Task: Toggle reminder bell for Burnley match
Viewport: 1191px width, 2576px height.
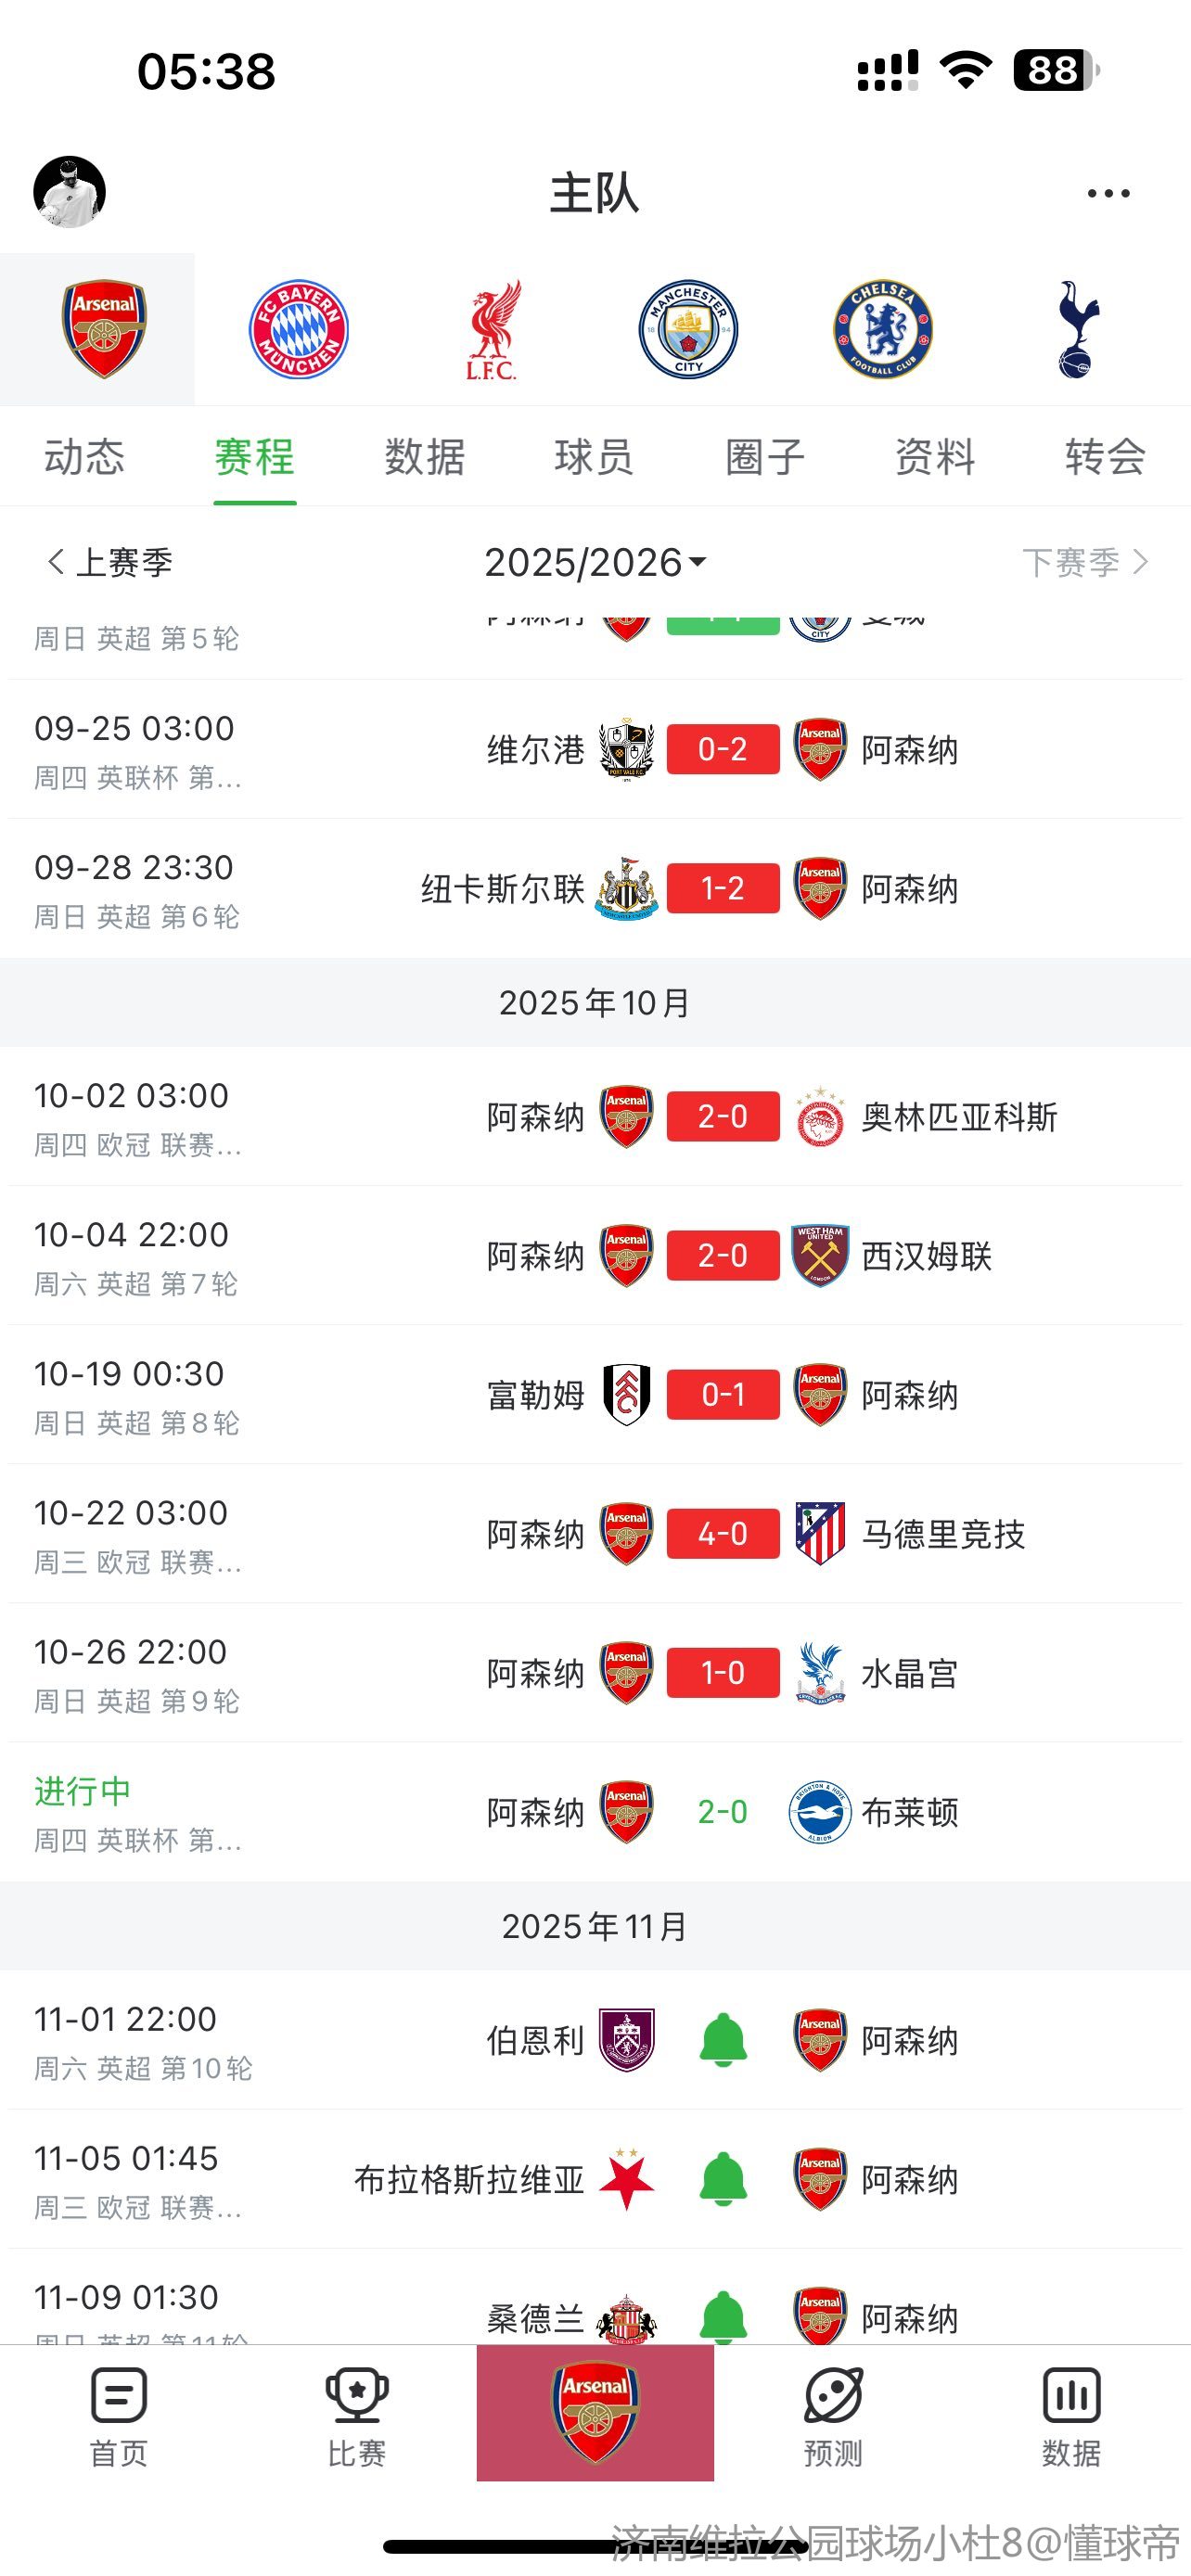Action: (x=723, y=2040)
